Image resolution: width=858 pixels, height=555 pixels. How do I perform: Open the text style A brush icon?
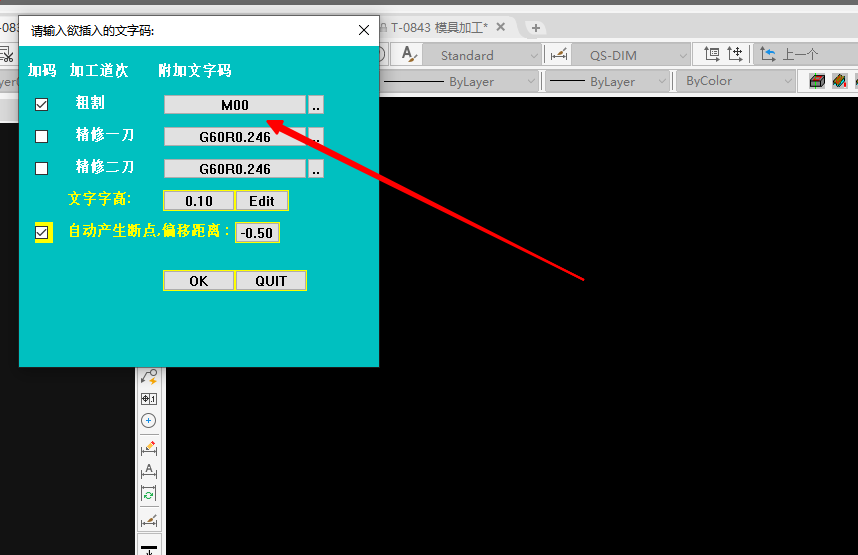409,55
